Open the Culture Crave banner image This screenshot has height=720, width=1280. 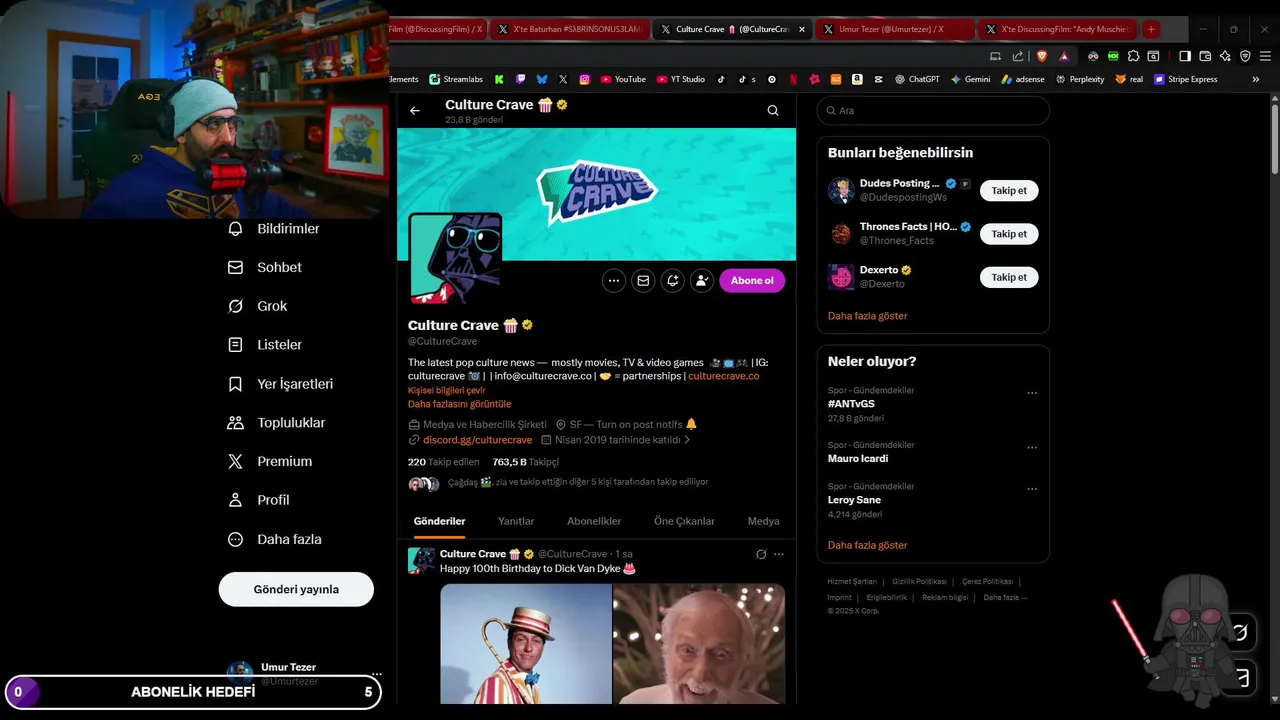coord(596,194)
